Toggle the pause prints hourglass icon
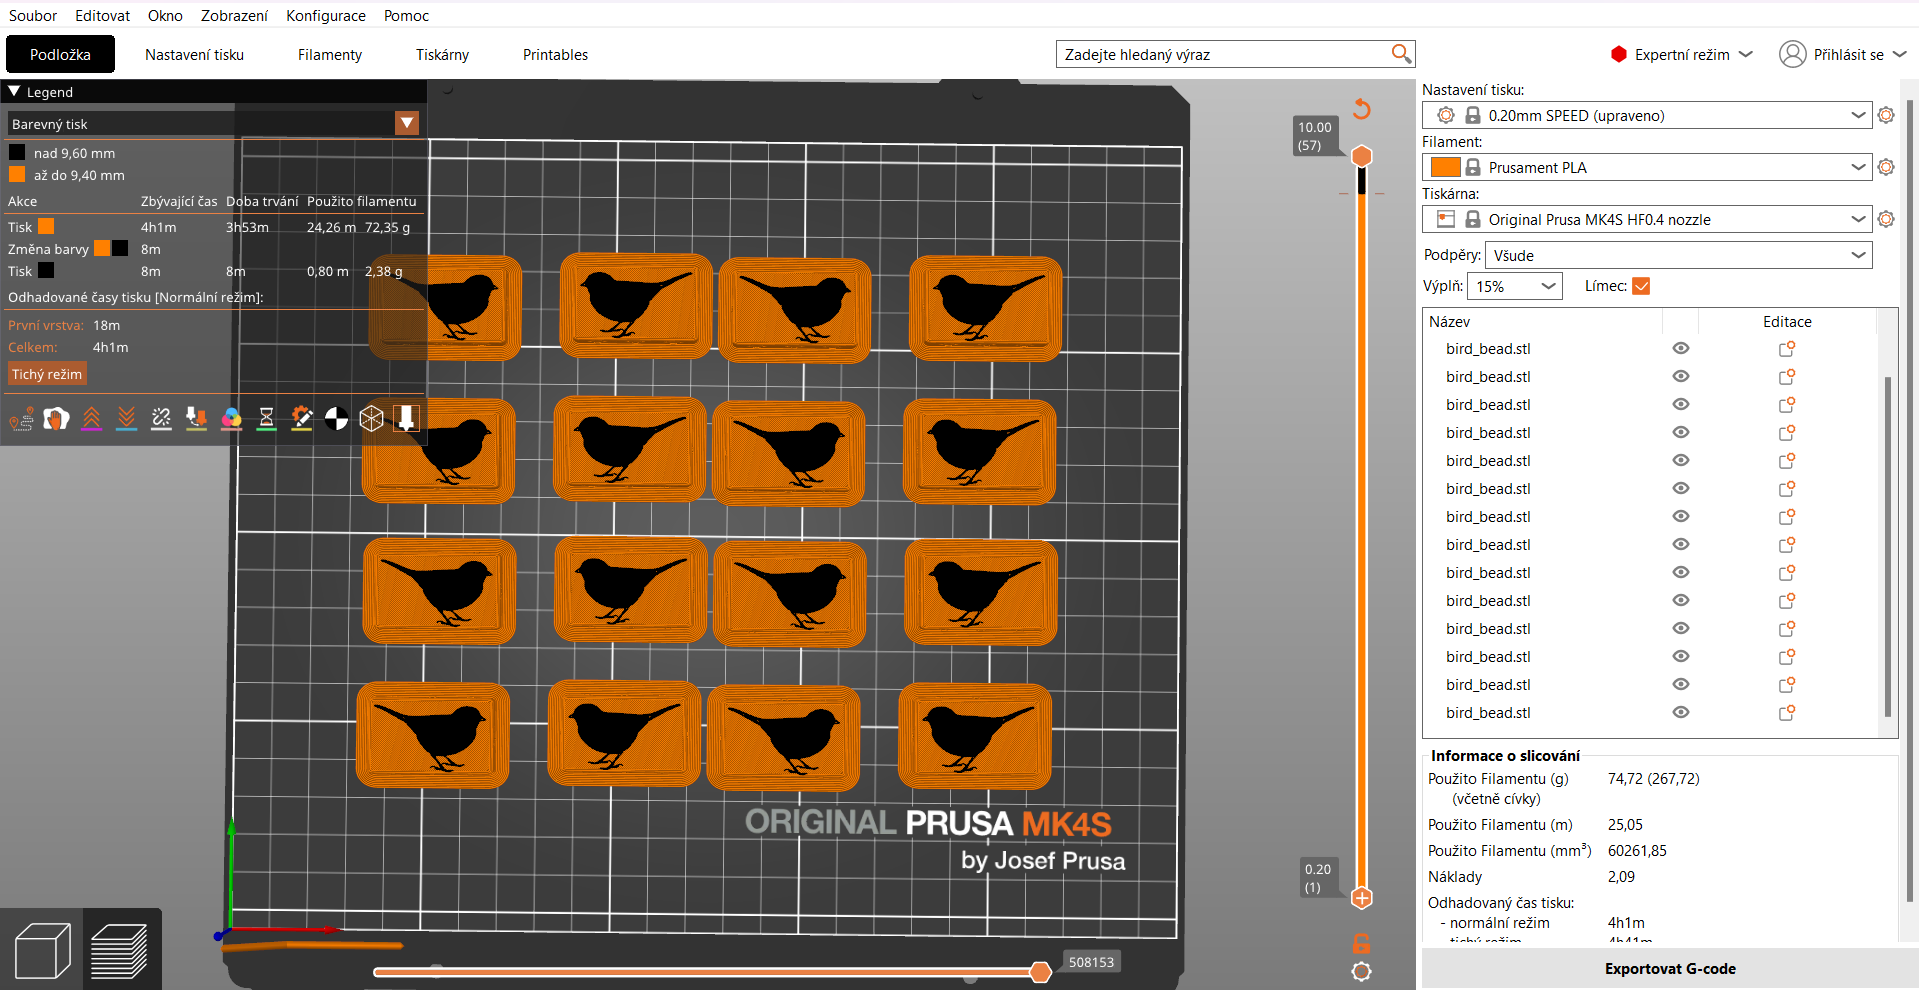This screenshot has height=990, width=1919. point(266,418)
